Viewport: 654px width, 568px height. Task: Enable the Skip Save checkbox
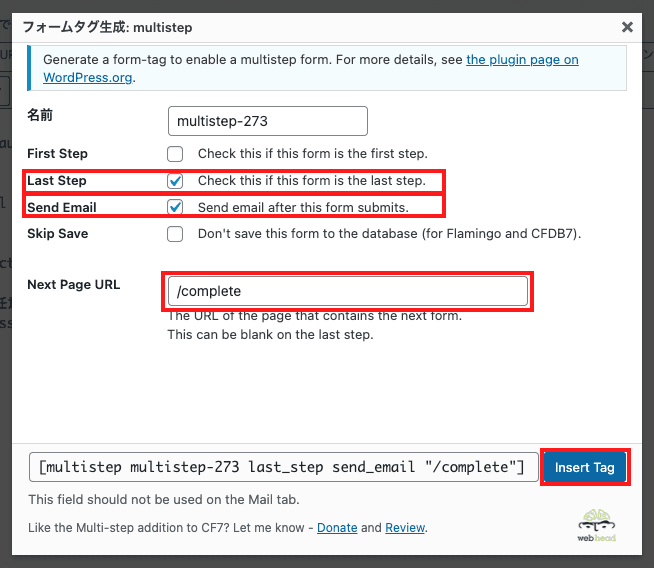(x=175, y=234)
